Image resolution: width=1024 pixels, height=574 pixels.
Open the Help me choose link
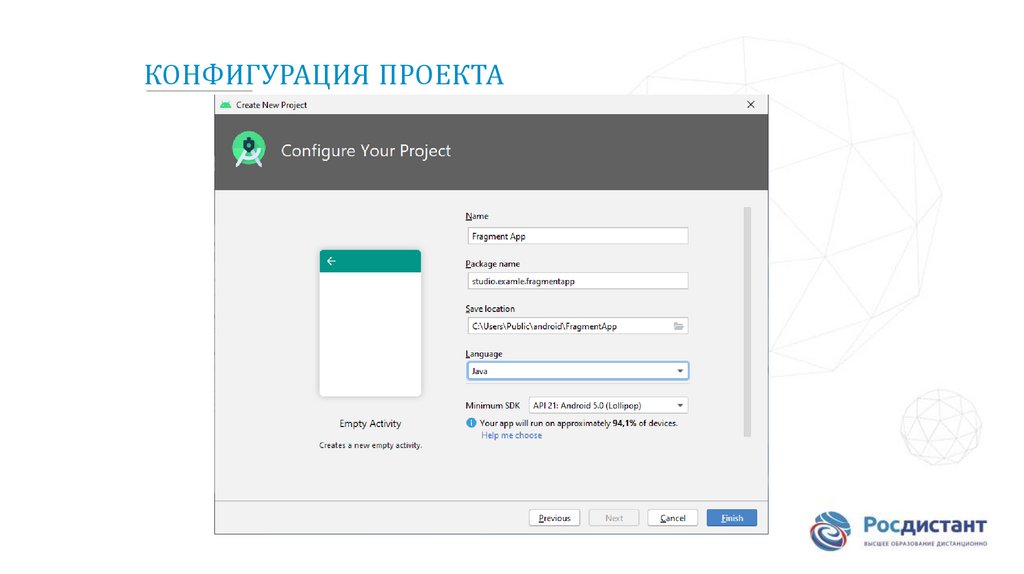pyautogui.click(x=511, y=435)
